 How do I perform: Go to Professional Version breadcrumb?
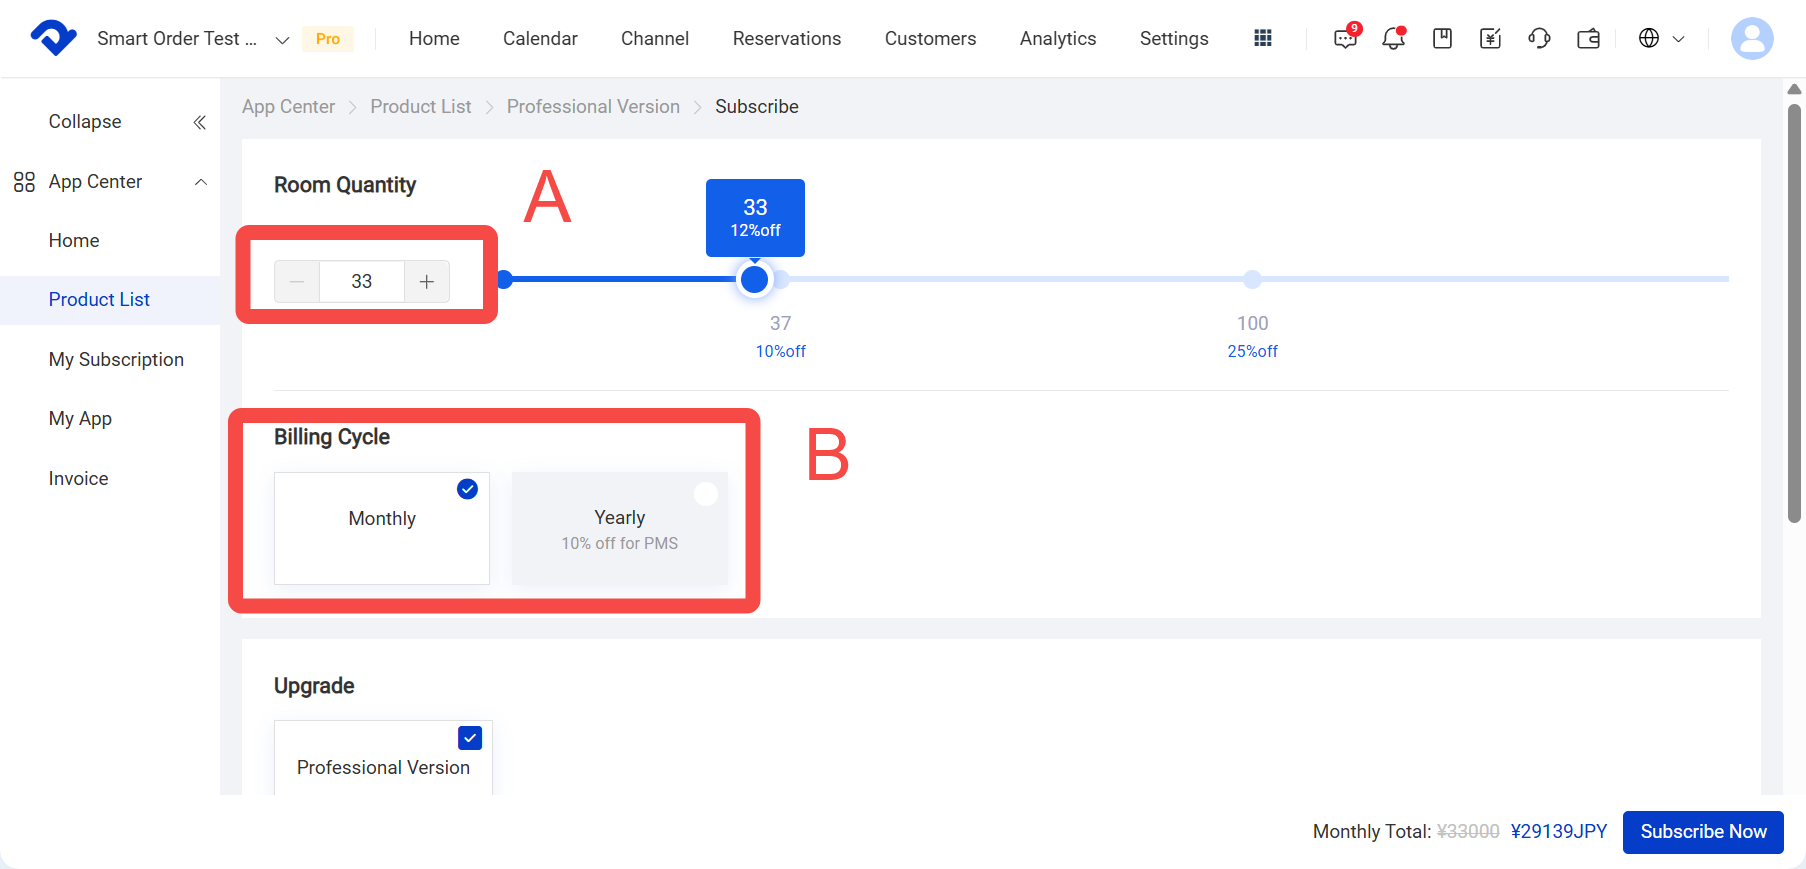click(593, 106)
